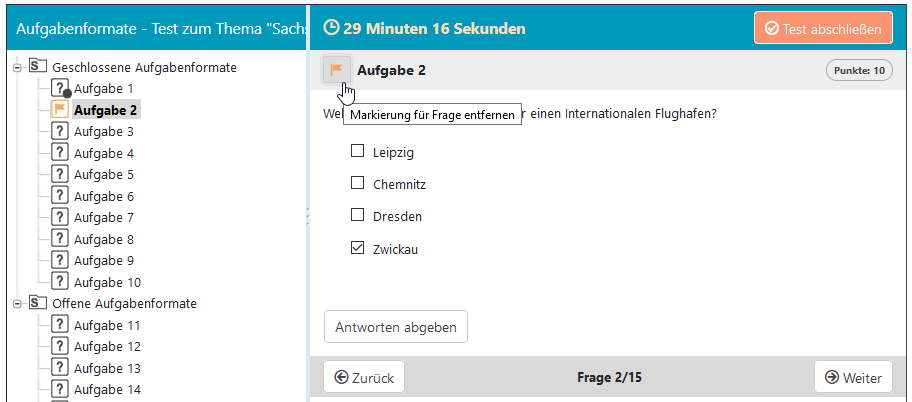Remove the flag marker on Aufgabe 2

coord(337,70)
